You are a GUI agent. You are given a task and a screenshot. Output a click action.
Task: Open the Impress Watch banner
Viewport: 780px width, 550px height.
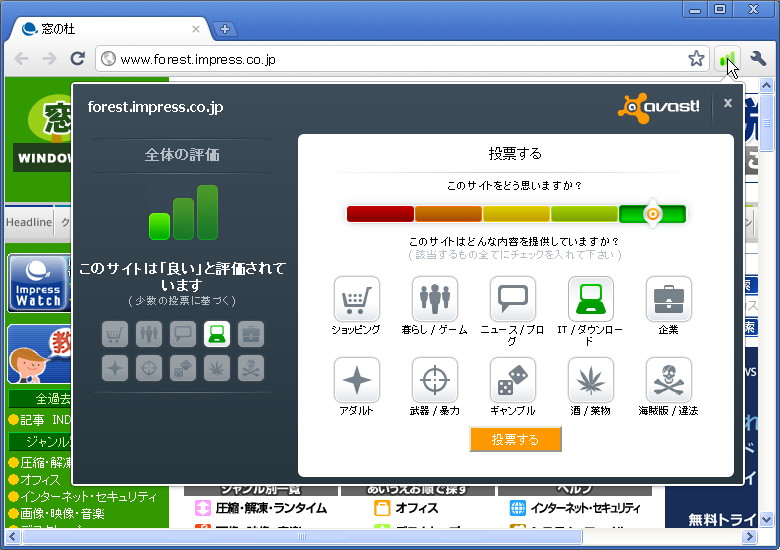[x=39, y=283]
